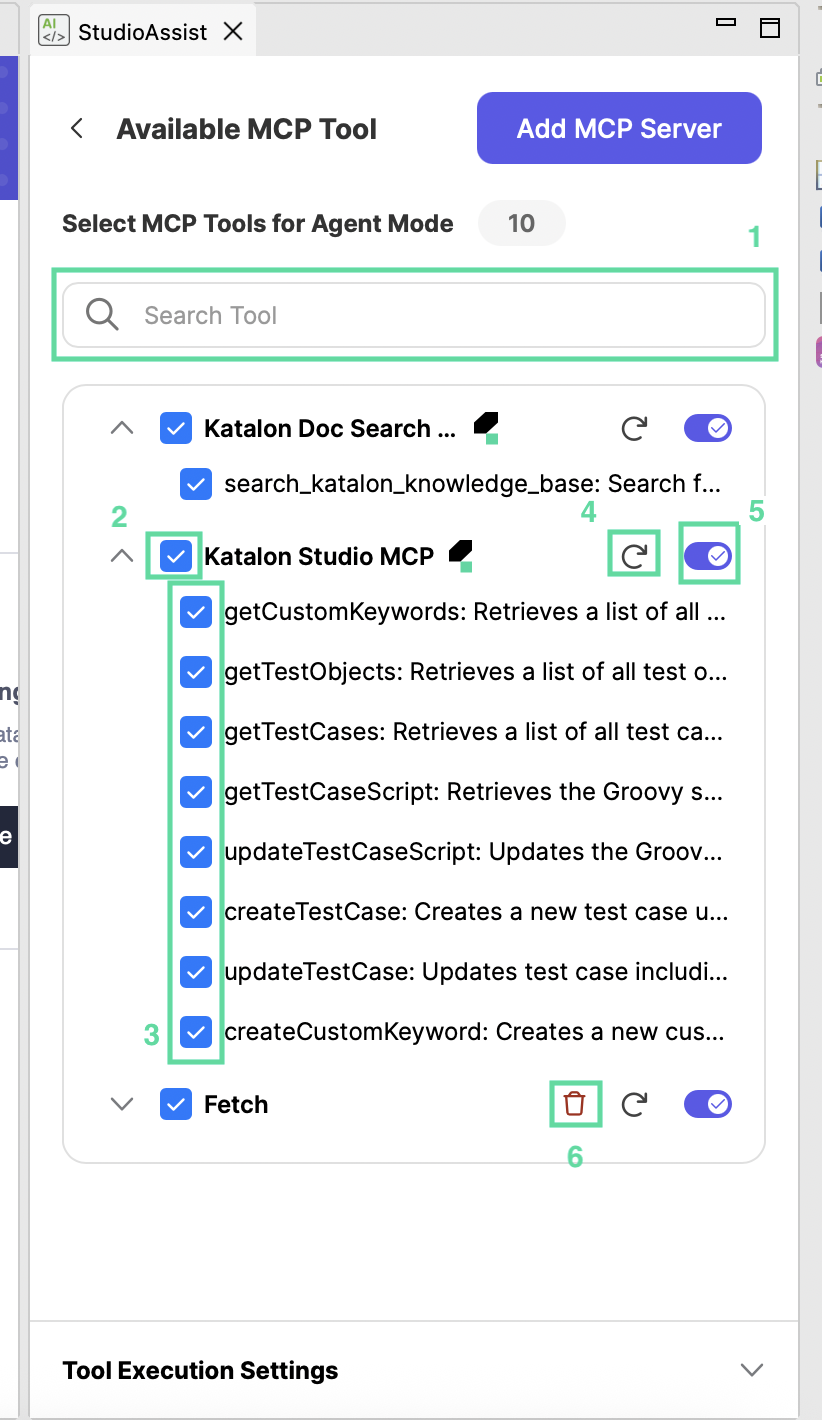Uncheck the search_katalon_knowledge_base tool
This screenshot has height=1420, width=822.
196,484
